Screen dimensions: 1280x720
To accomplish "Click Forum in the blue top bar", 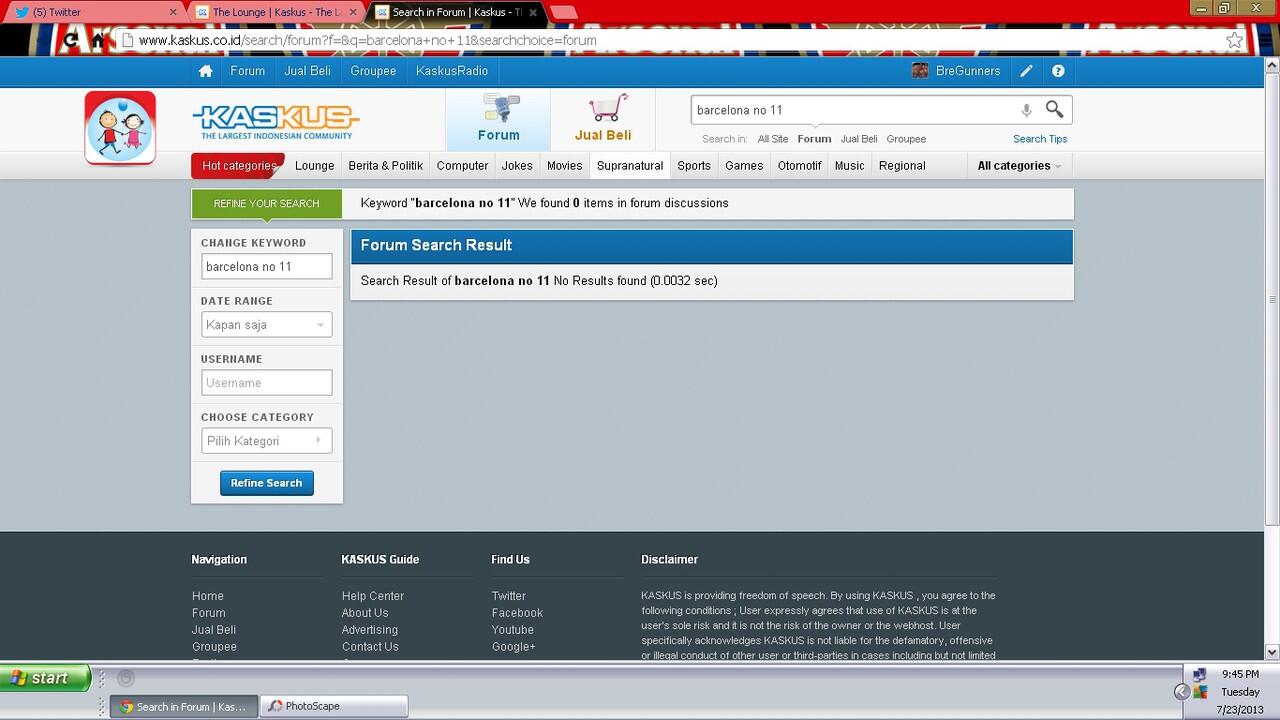I will [247, 71].
